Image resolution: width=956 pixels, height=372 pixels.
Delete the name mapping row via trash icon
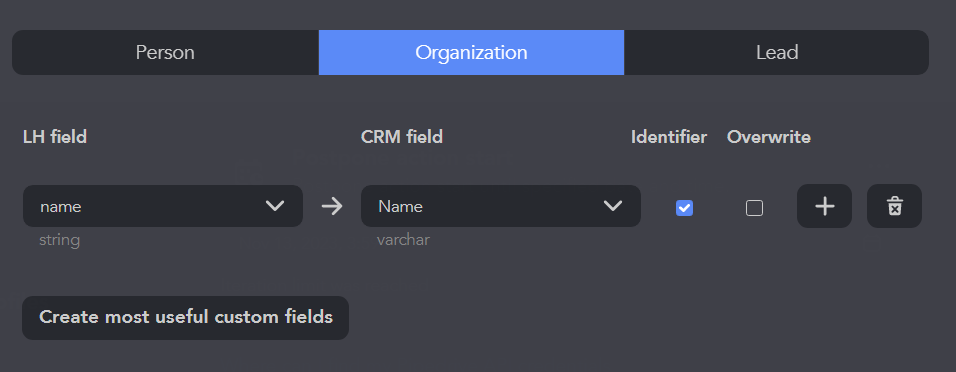[x=894, y=206]
